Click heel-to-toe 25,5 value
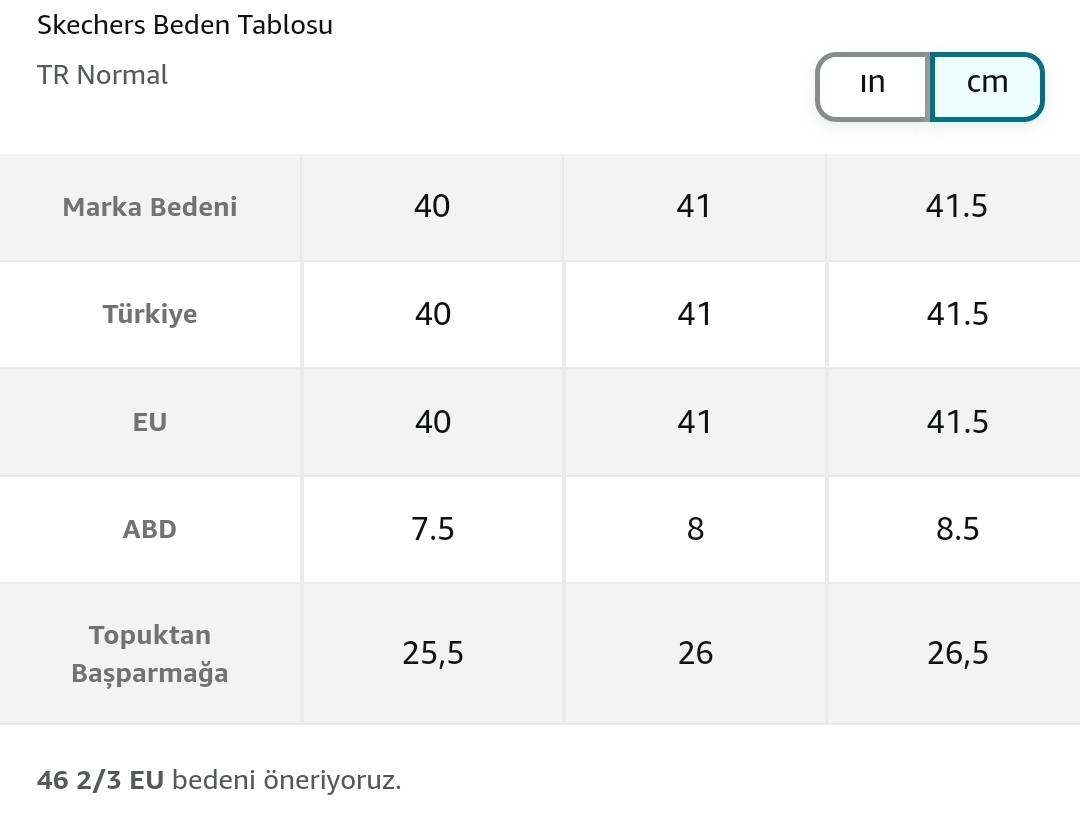The width and height of the screenshot is (1080, 815). 433,654
